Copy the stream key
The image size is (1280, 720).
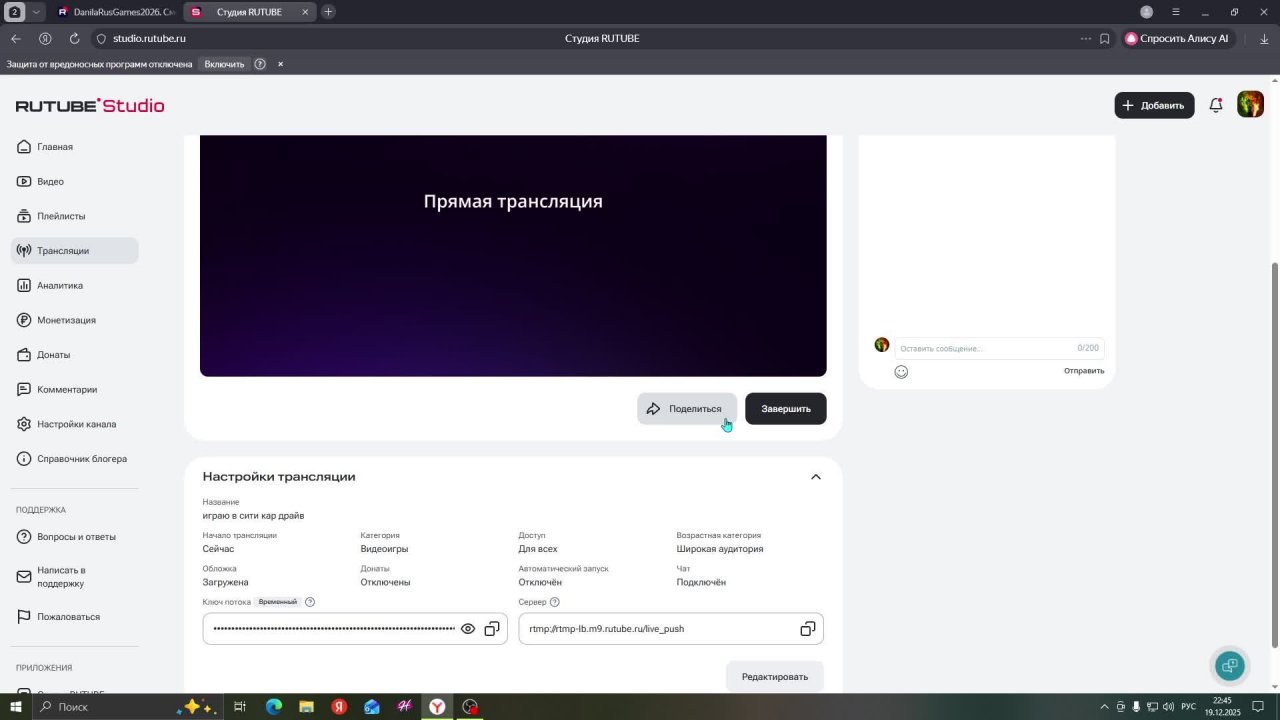tap(492, 629)
